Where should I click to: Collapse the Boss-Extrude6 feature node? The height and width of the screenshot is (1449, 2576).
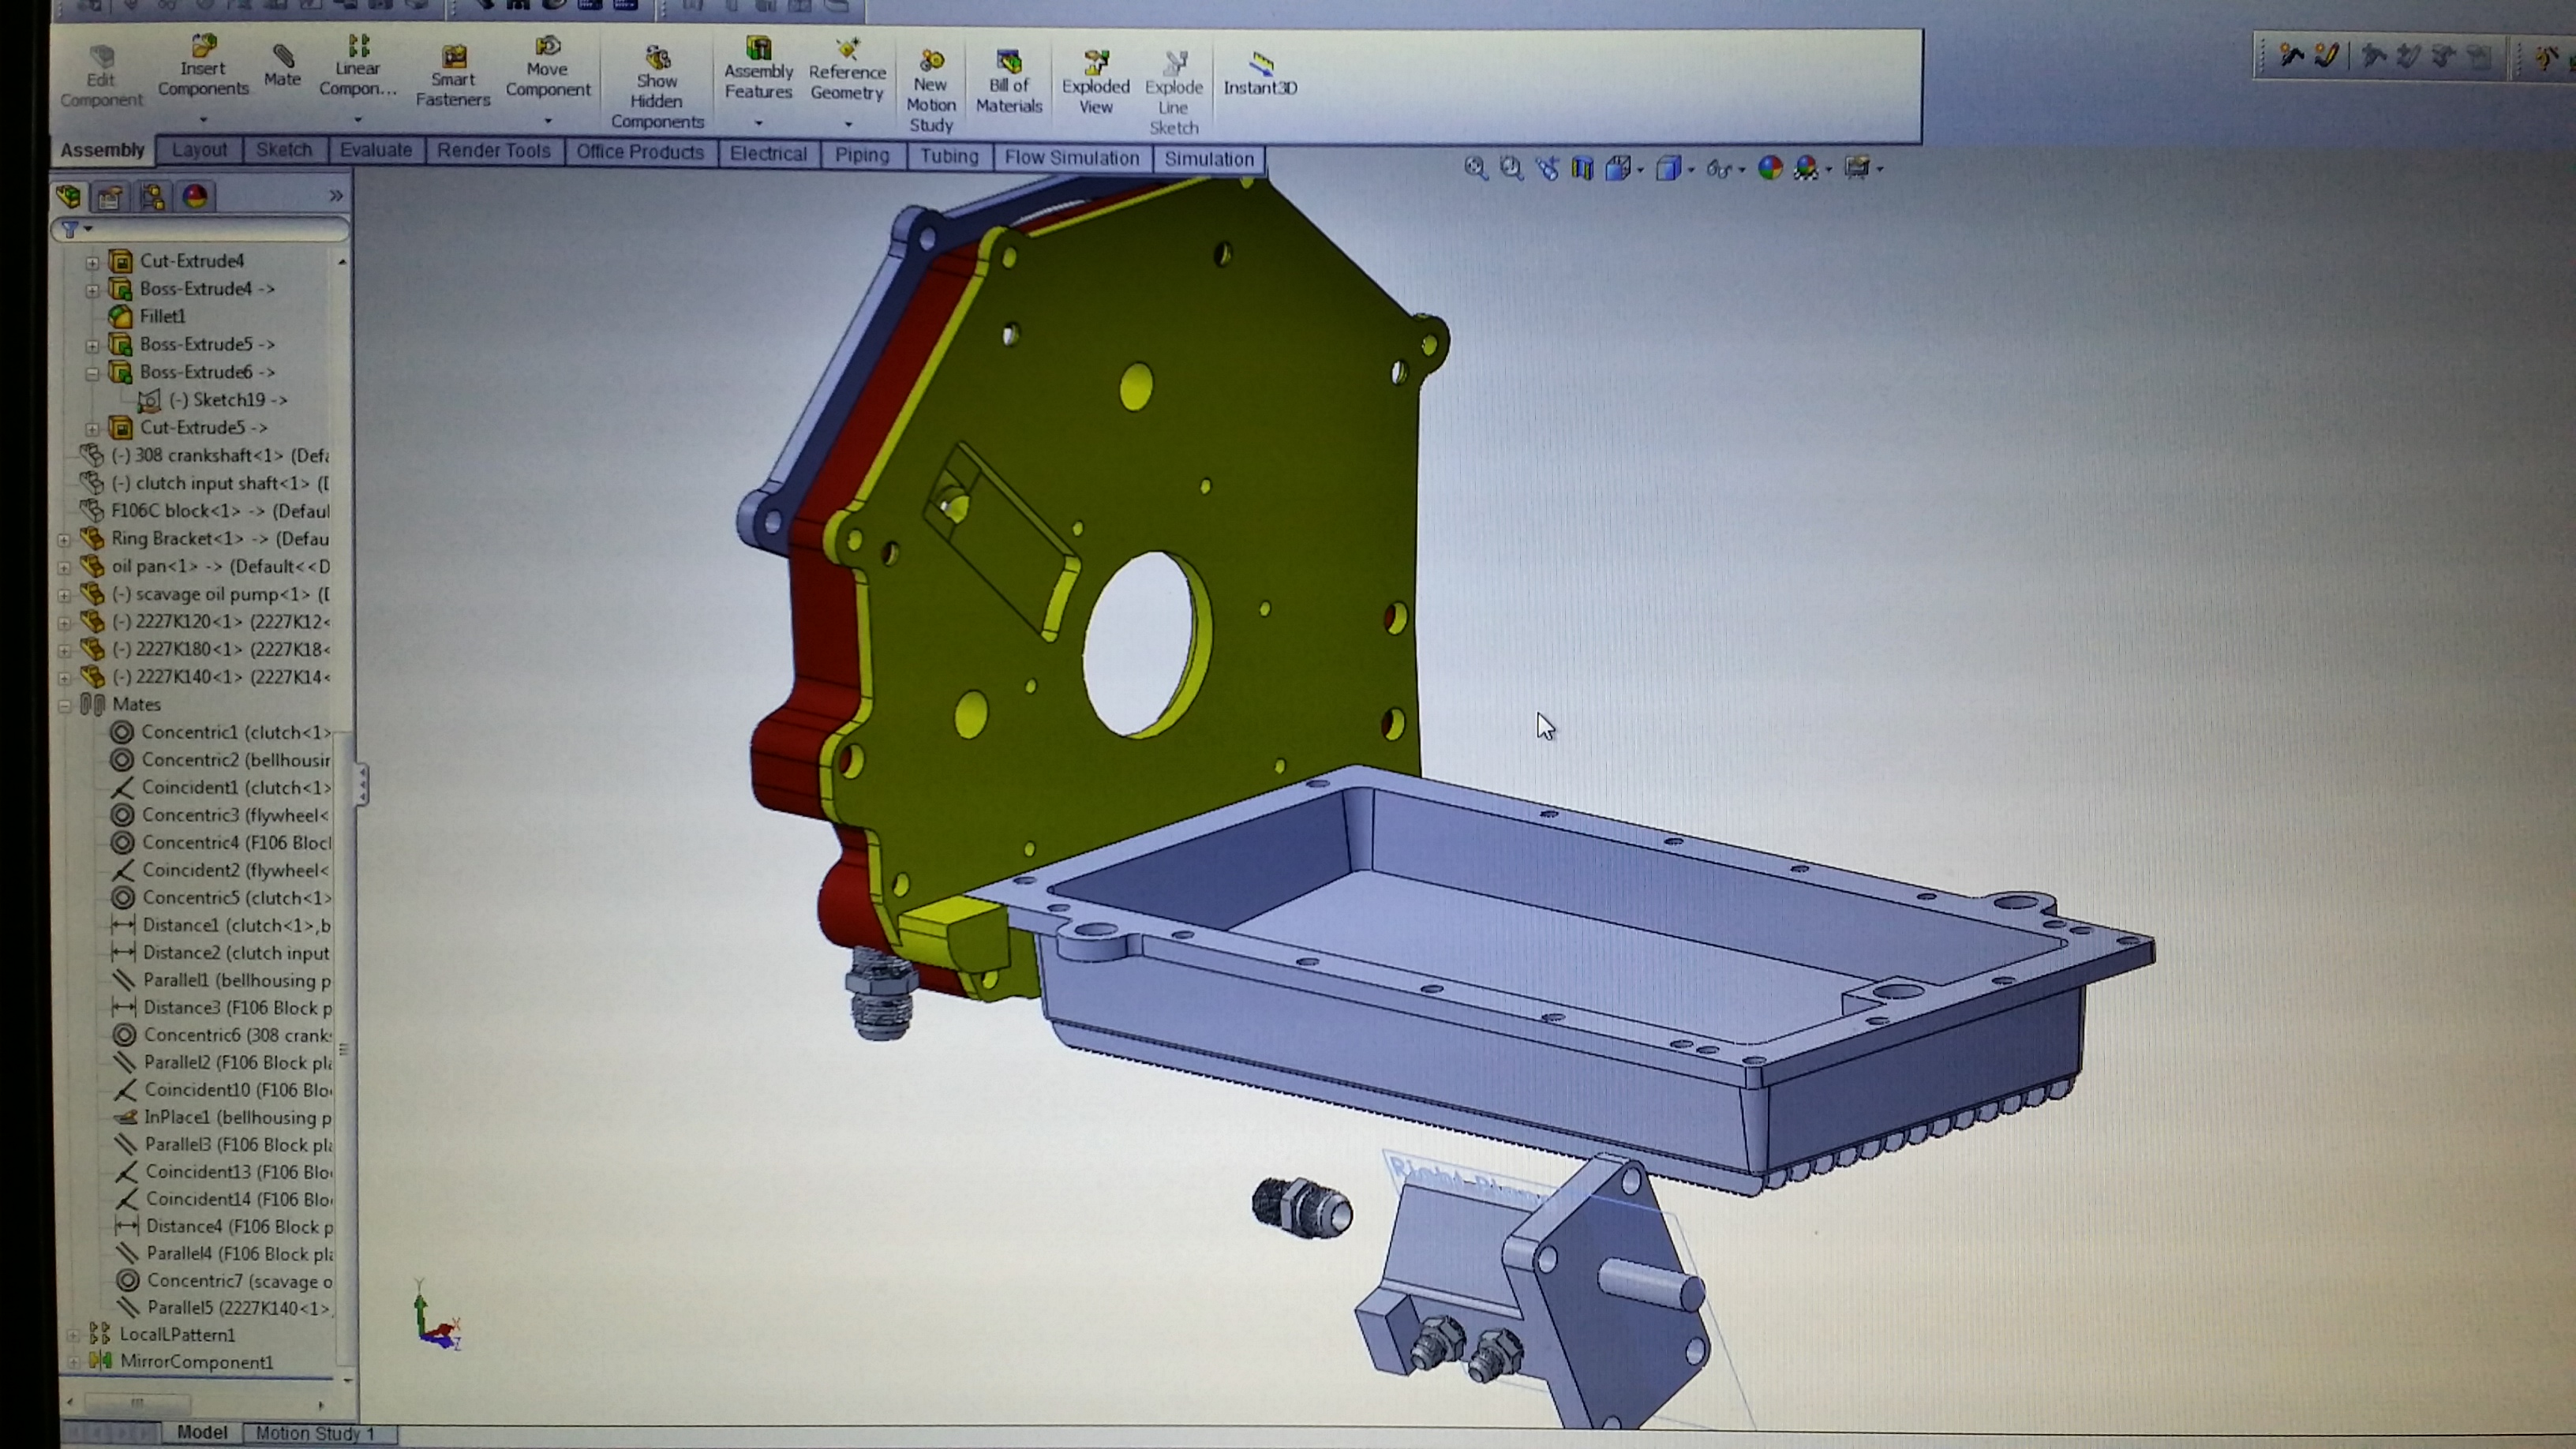click(x=92, y=373)
